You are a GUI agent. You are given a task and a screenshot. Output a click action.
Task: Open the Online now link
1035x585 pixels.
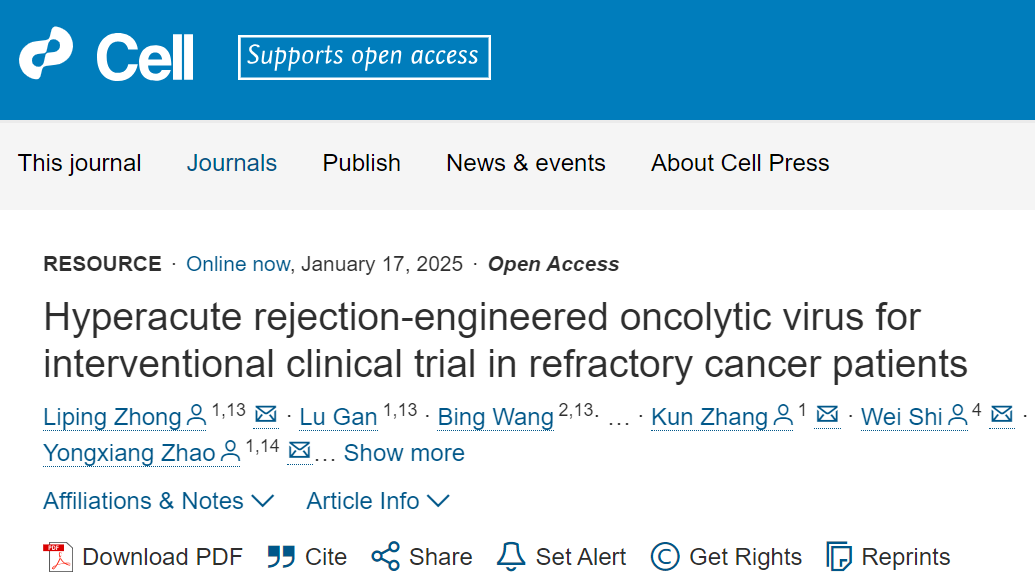[x=238, y=264]
